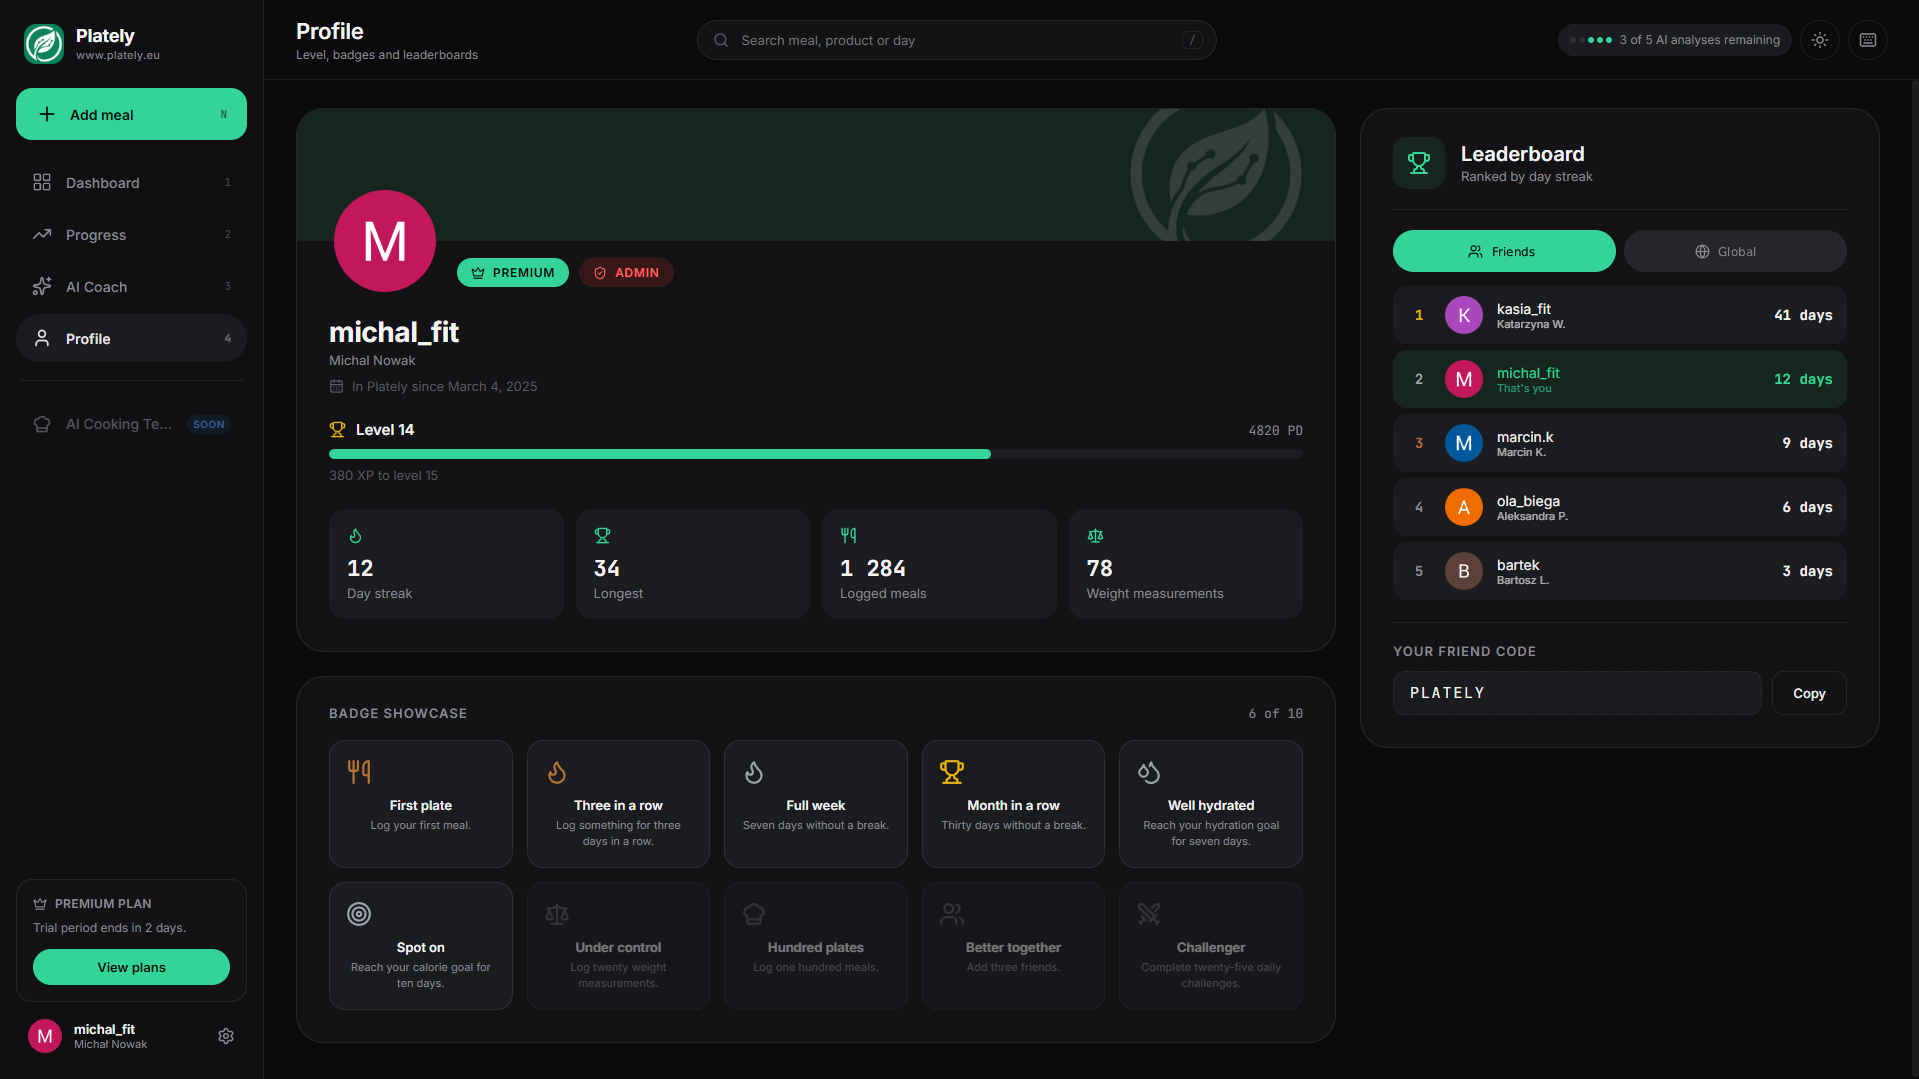
Task: Switch leaderboard to Global tab
Action: click(1735, 251)
